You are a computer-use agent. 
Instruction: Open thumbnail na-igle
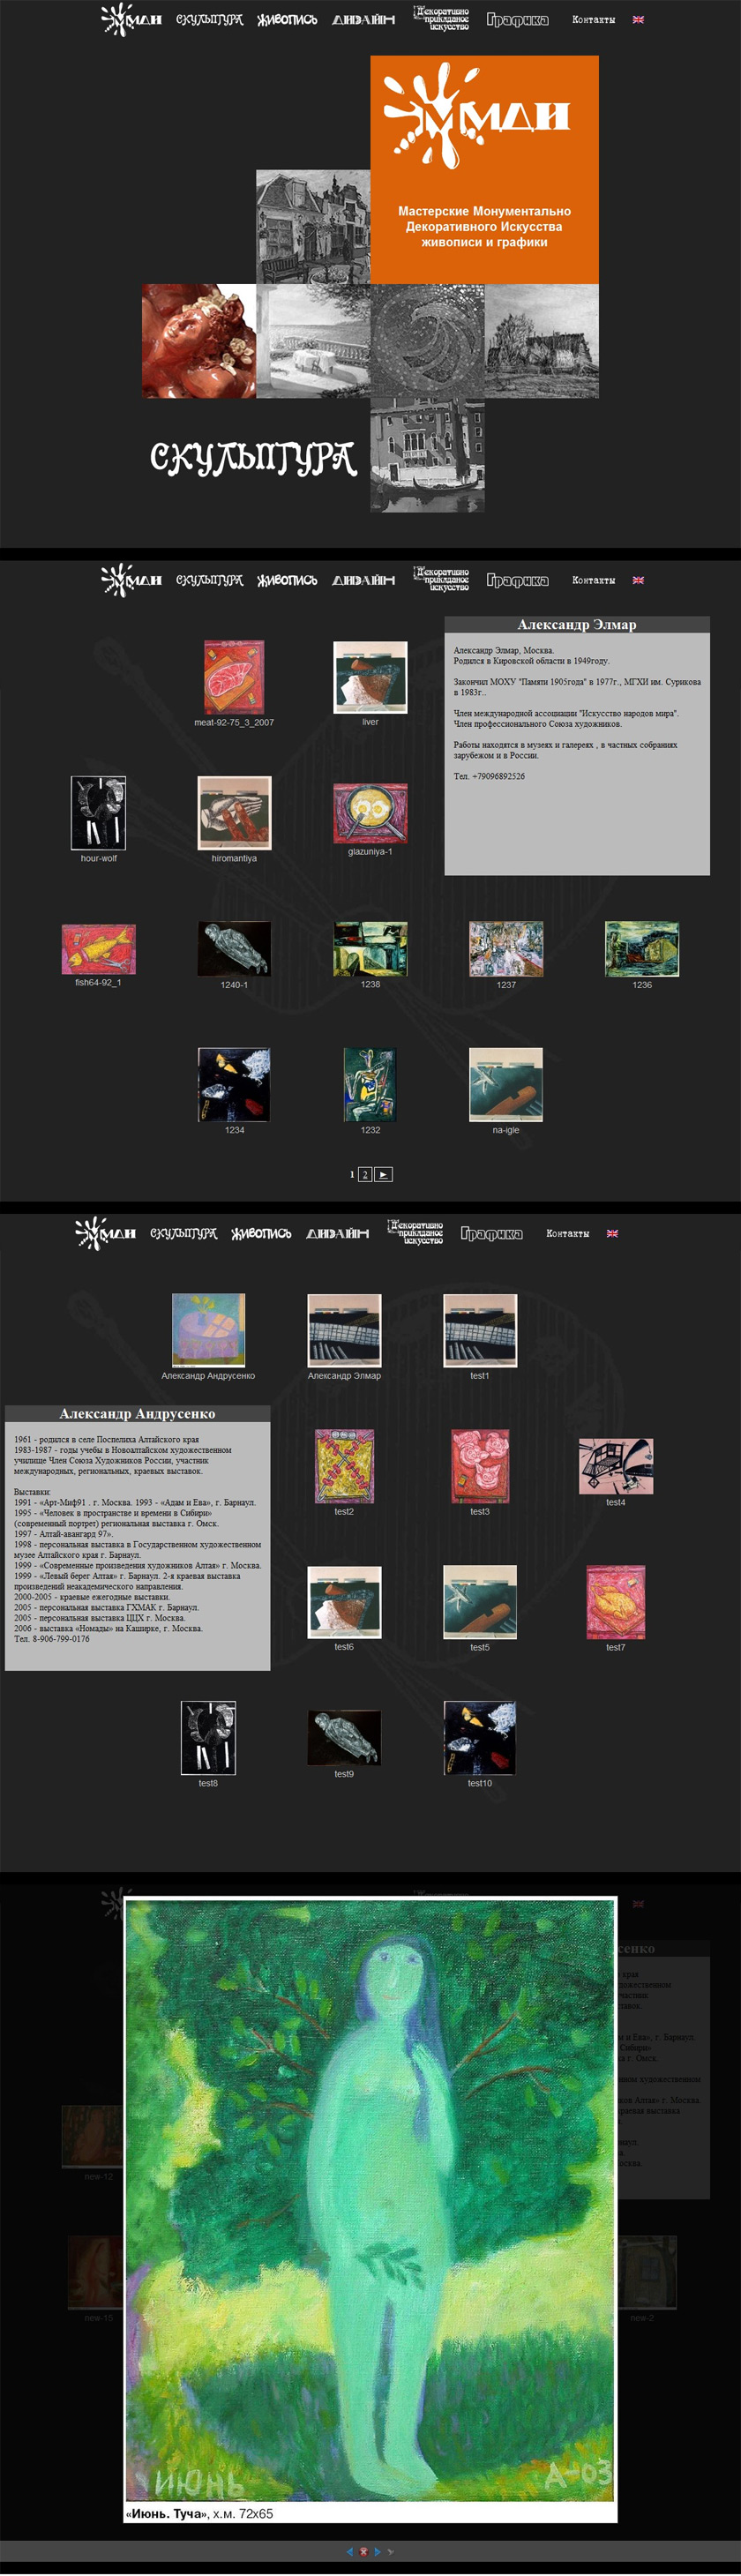506,1085
